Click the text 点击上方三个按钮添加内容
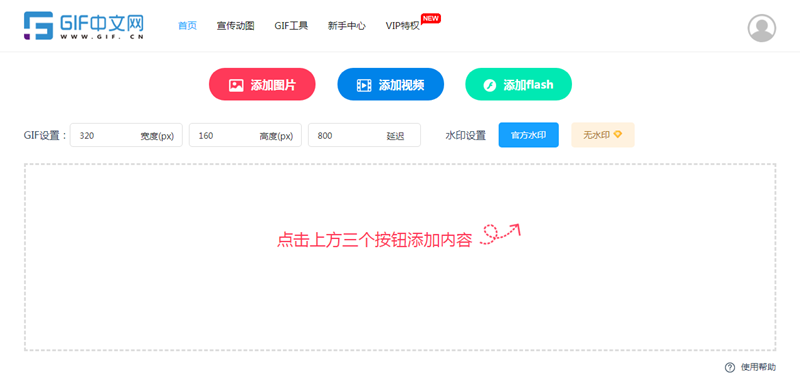This screenshot has height=383, width=800. pyautogui.click(x=374, y=240)
